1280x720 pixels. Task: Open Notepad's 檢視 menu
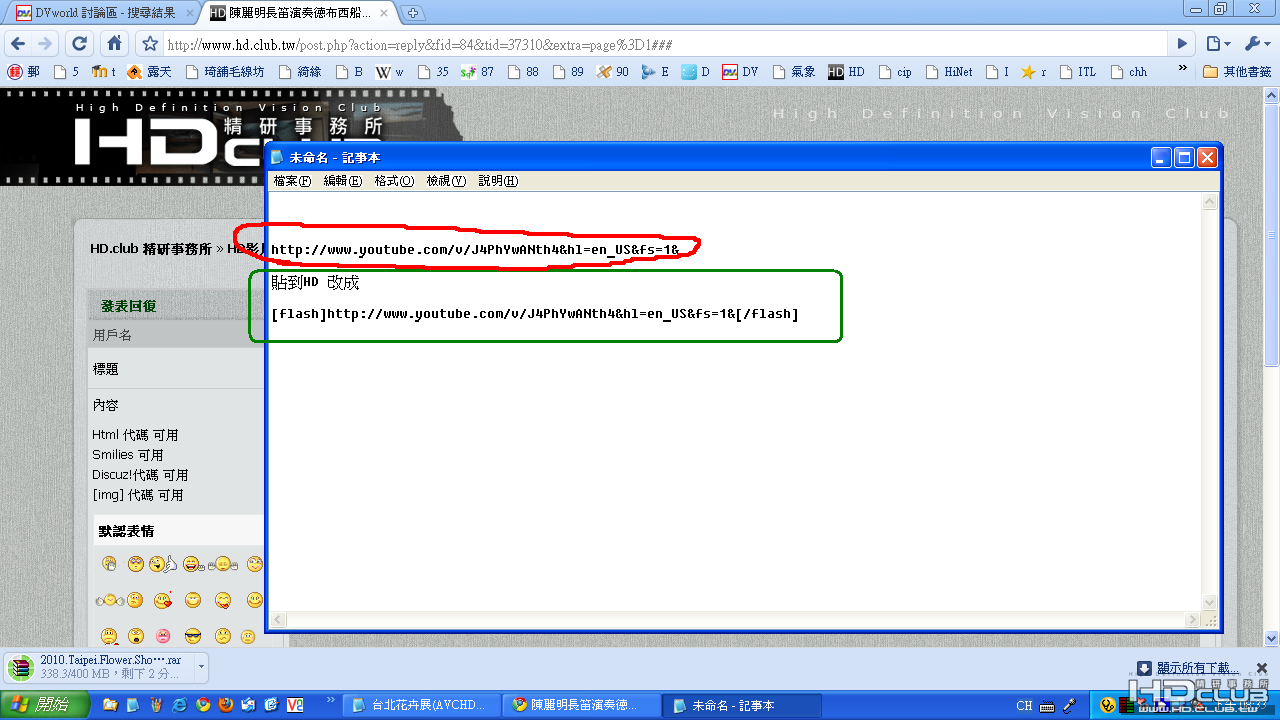[x=446, y=181]
